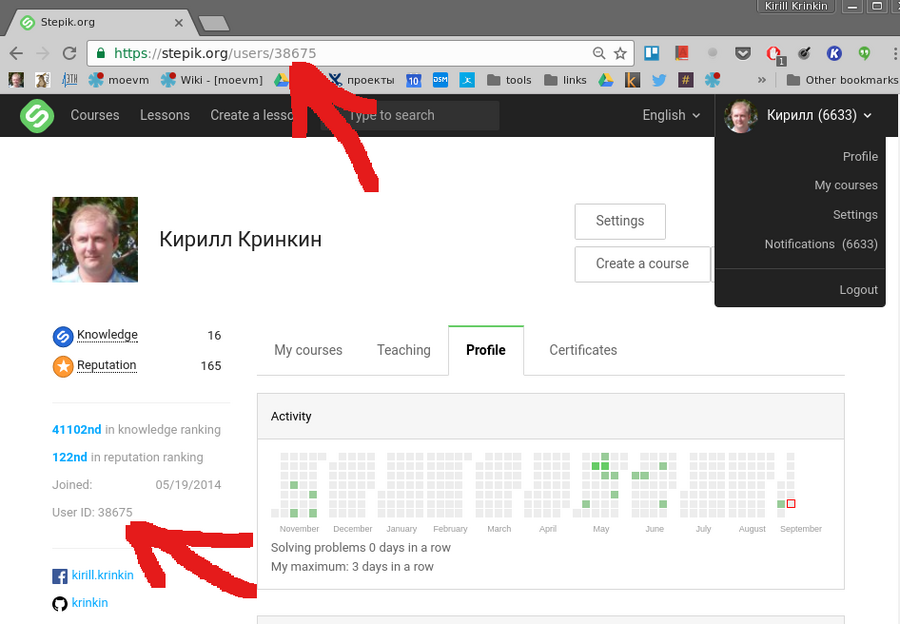Click the Stepik logo icon in navbar

[37, 115]
